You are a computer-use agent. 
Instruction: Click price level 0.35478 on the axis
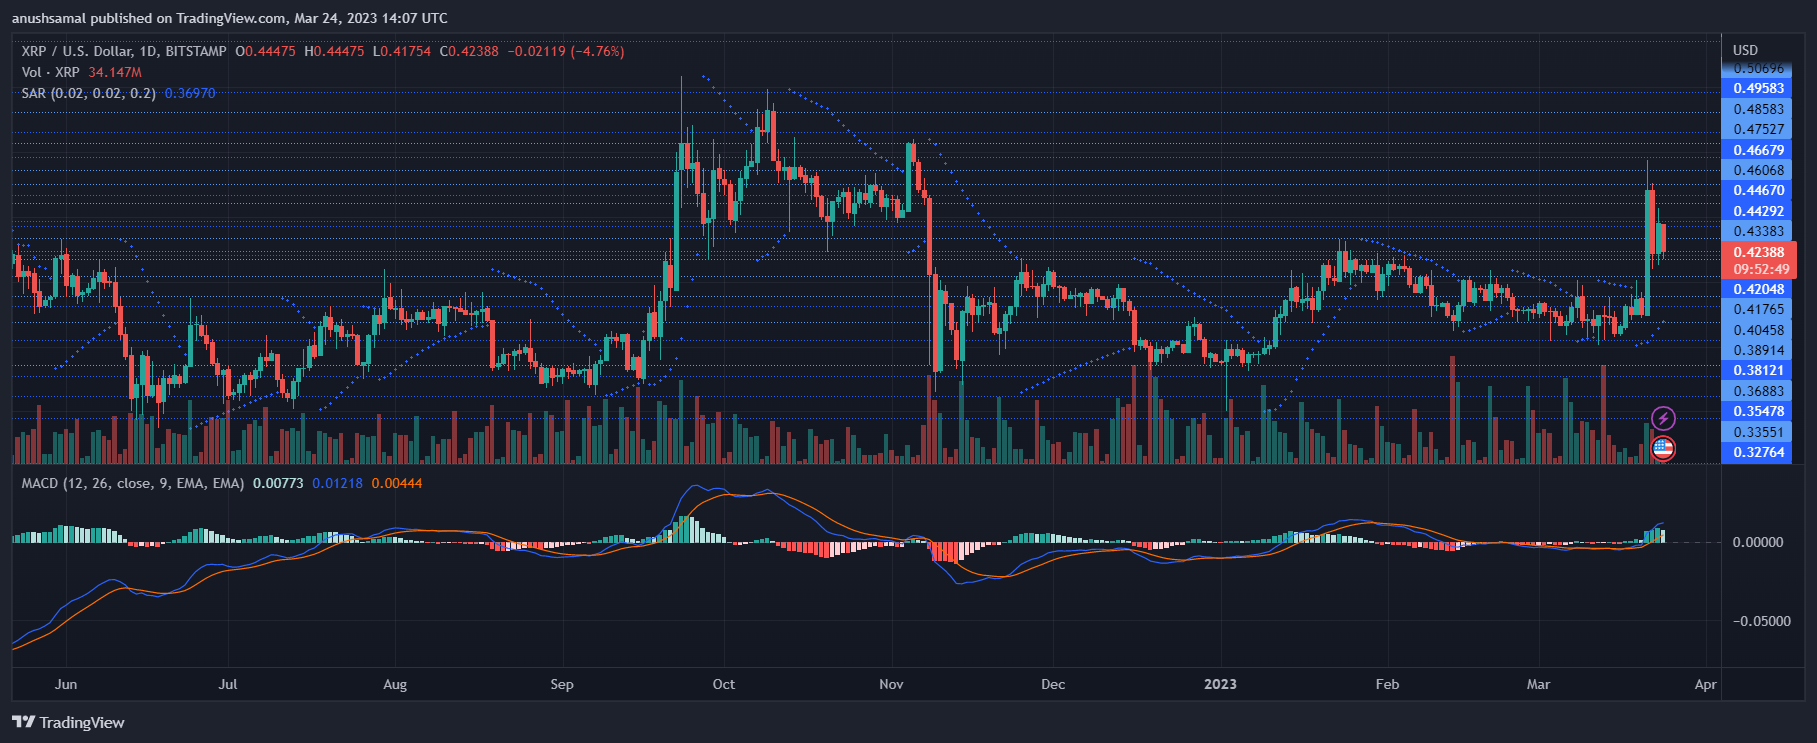[x=1759, y=411]
